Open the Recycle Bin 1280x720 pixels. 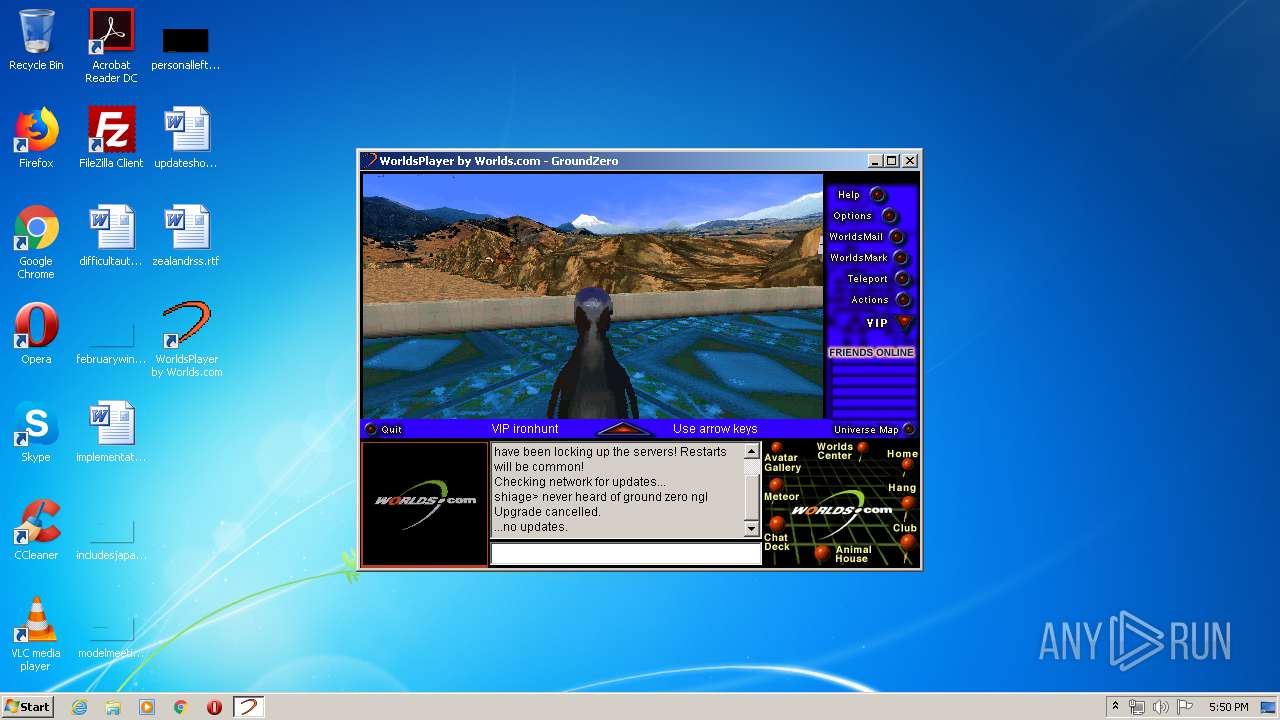click(x=36, y=40)
